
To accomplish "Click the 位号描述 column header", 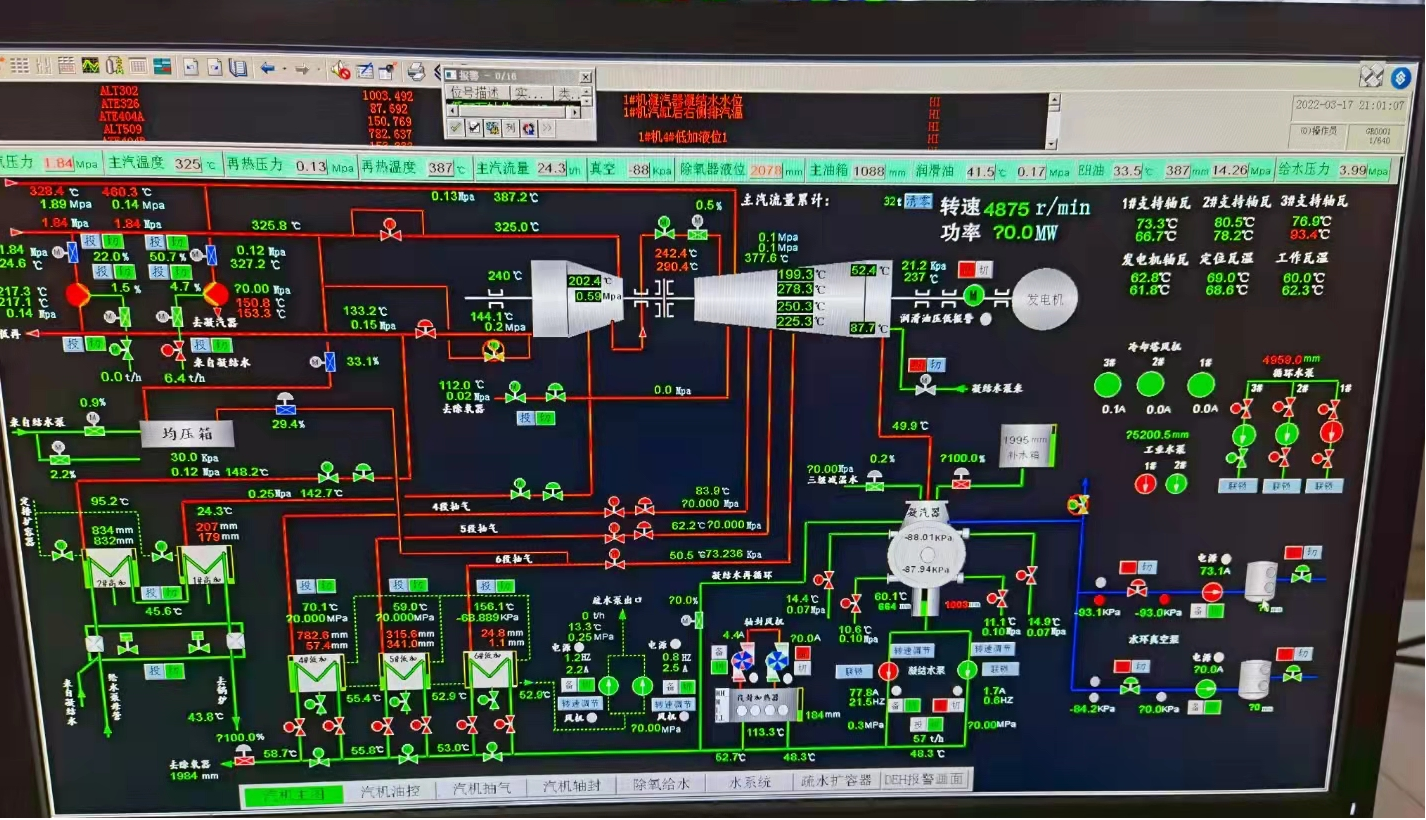I will coord(476,93).
